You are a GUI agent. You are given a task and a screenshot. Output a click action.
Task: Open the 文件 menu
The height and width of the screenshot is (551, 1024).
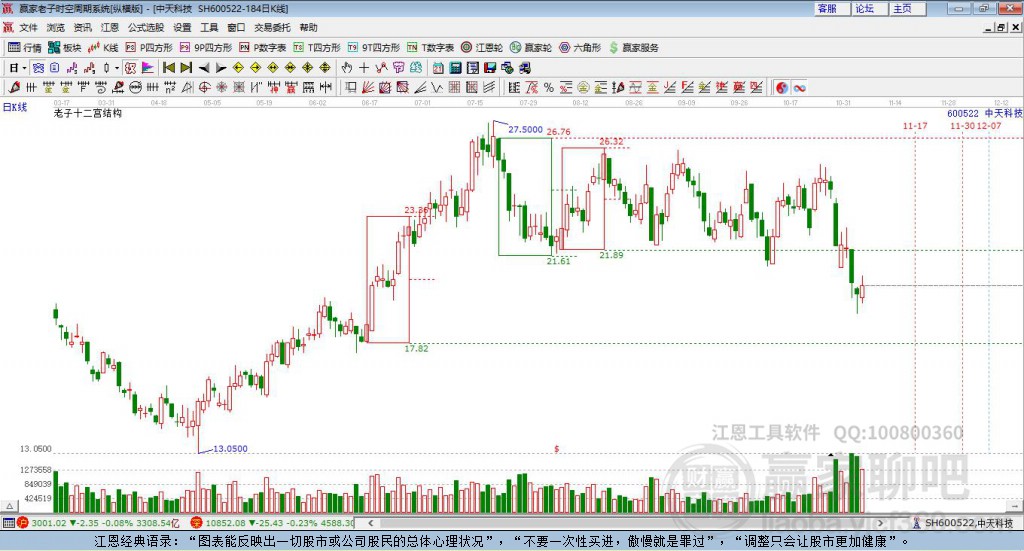point(29,27)
